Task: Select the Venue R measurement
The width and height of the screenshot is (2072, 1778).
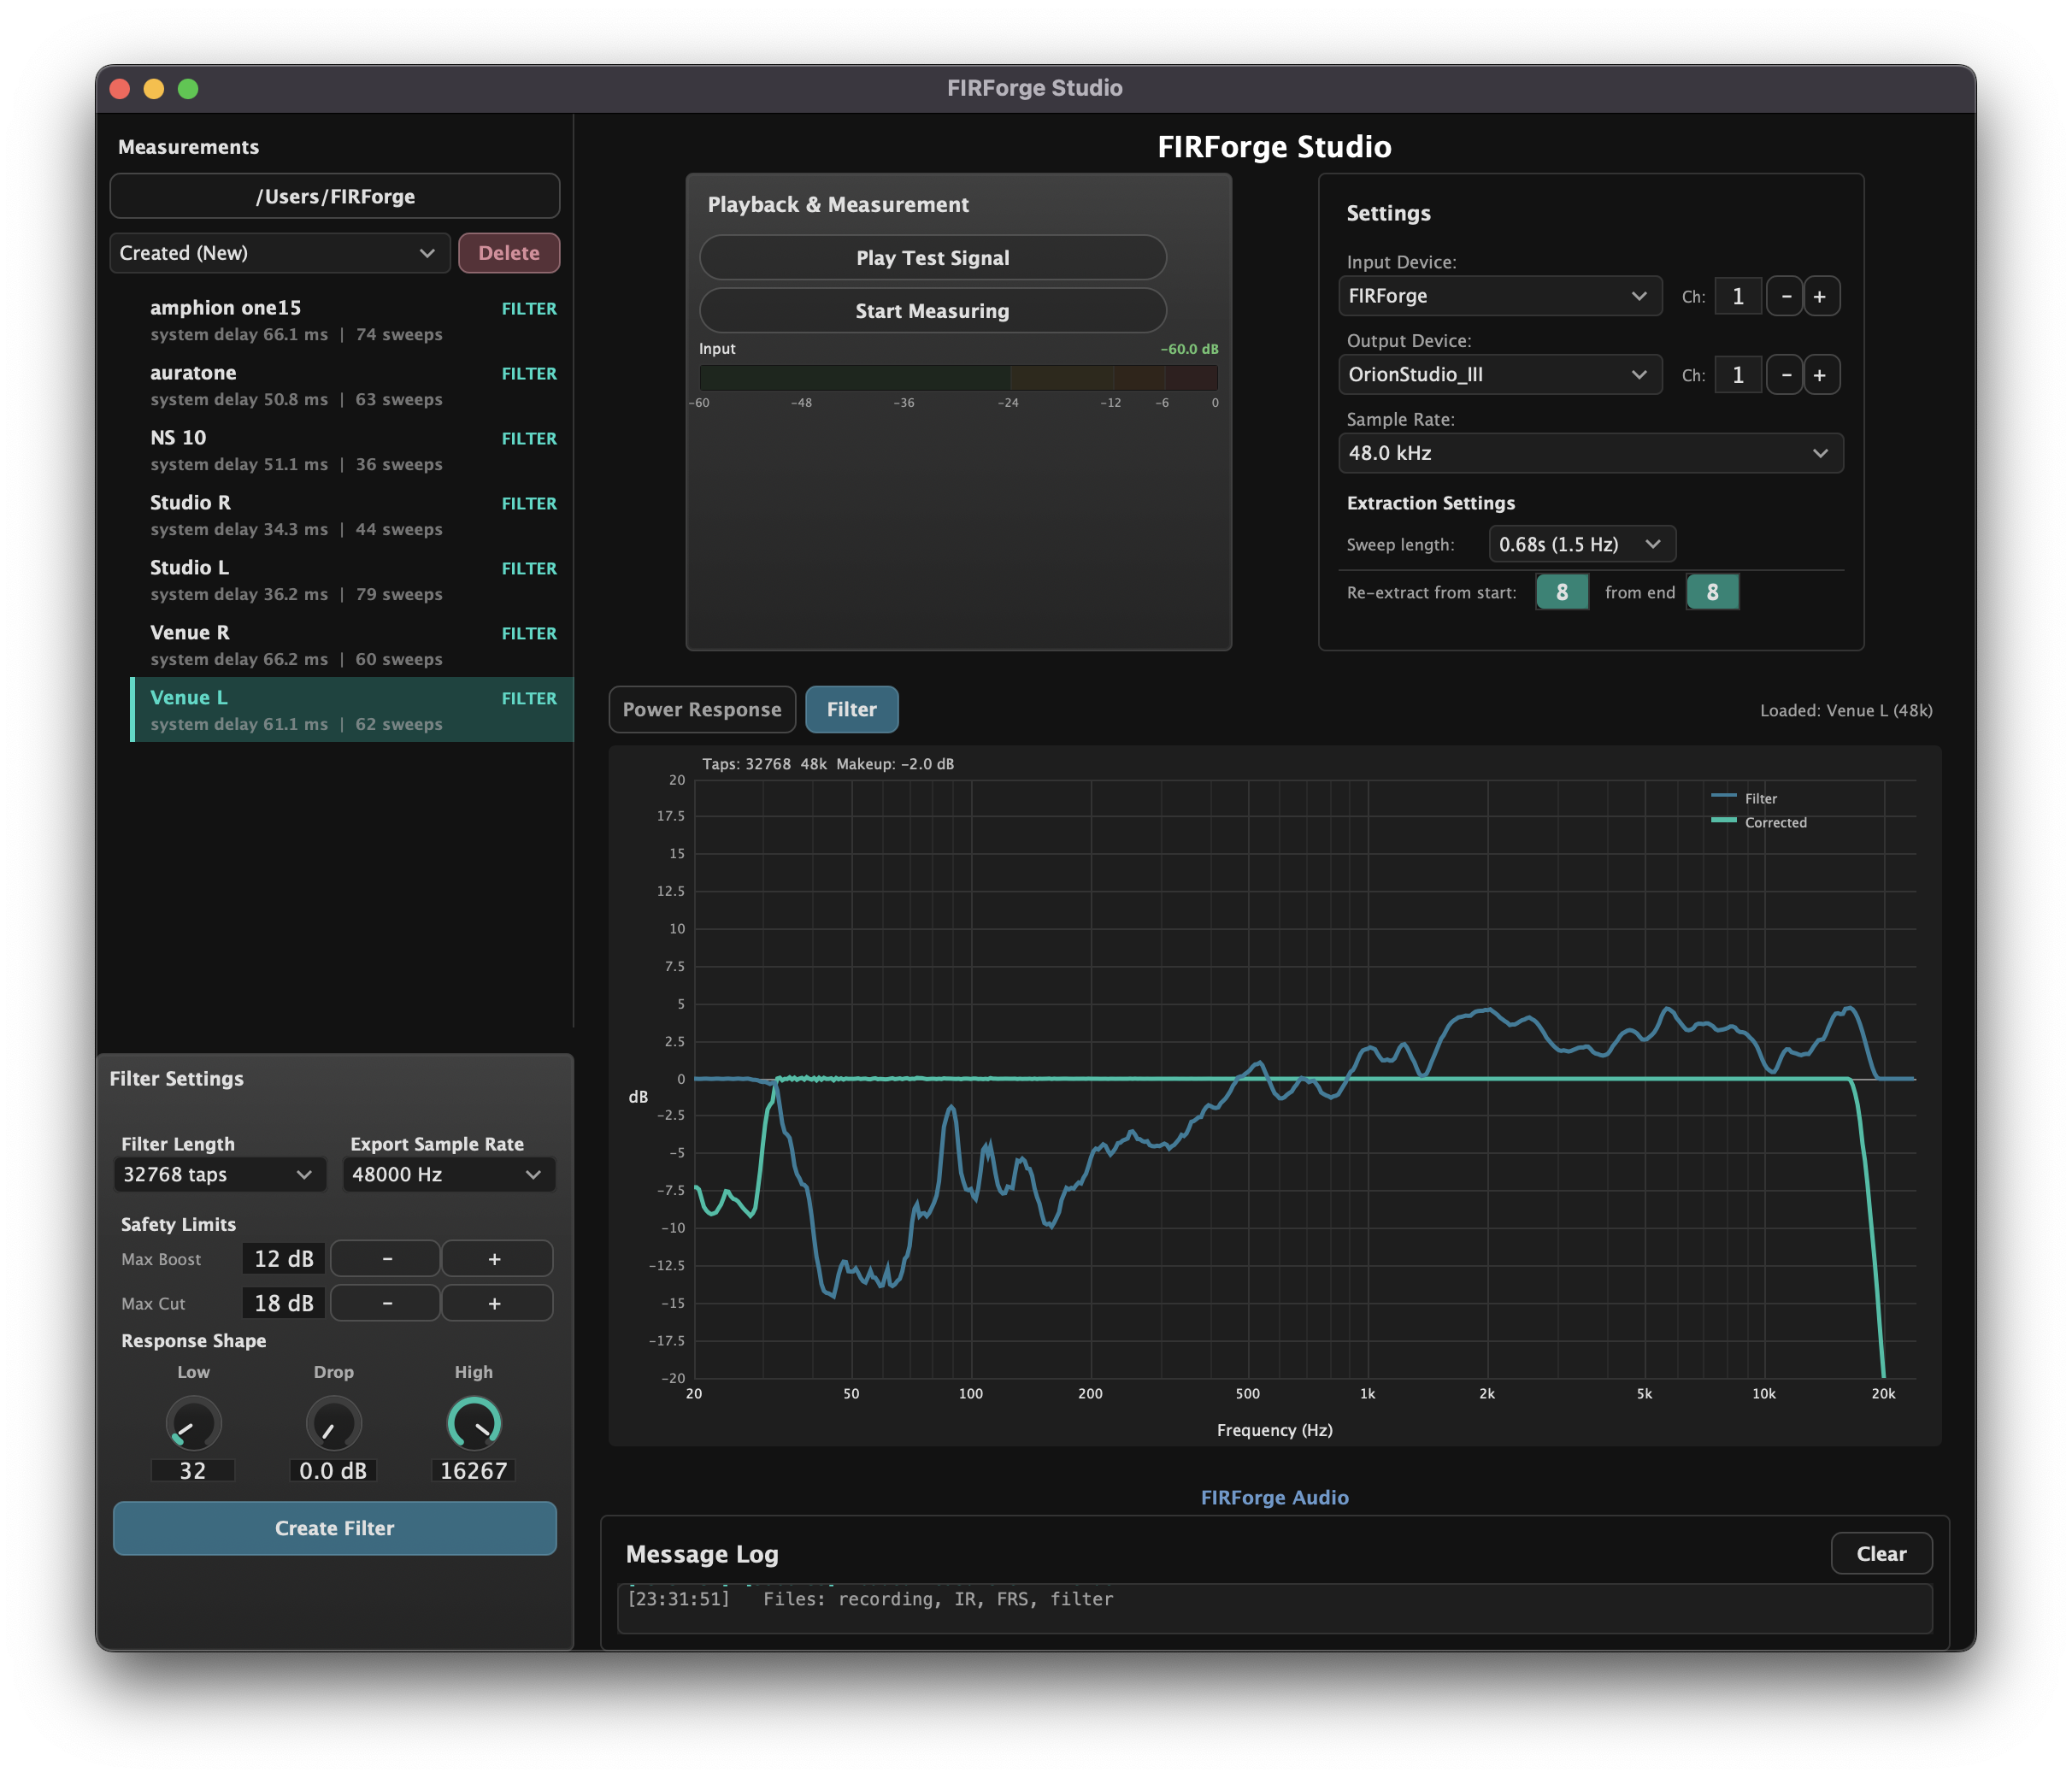Action: 352,645
